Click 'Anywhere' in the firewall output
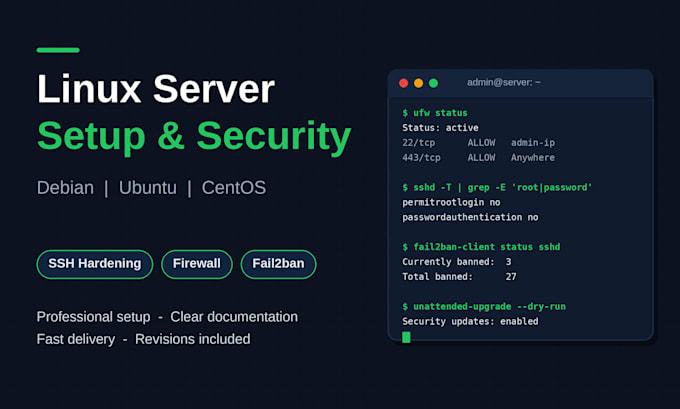680x409 pixels. pyautogui.click(x=533, y=157)
